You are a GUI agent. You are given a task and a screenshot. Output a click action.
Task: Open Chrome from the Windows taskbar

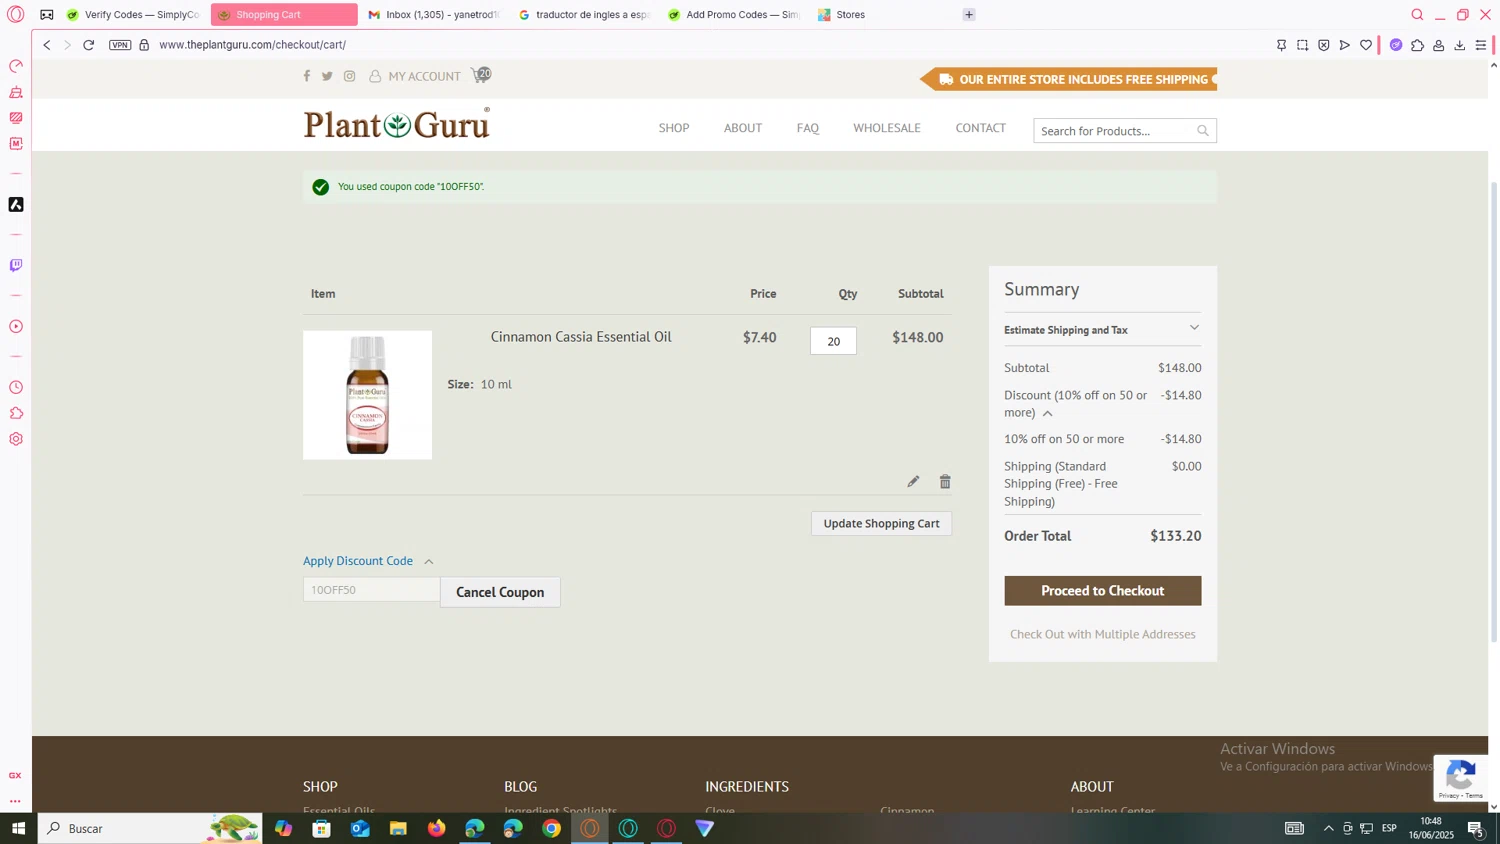pos(552,828)
